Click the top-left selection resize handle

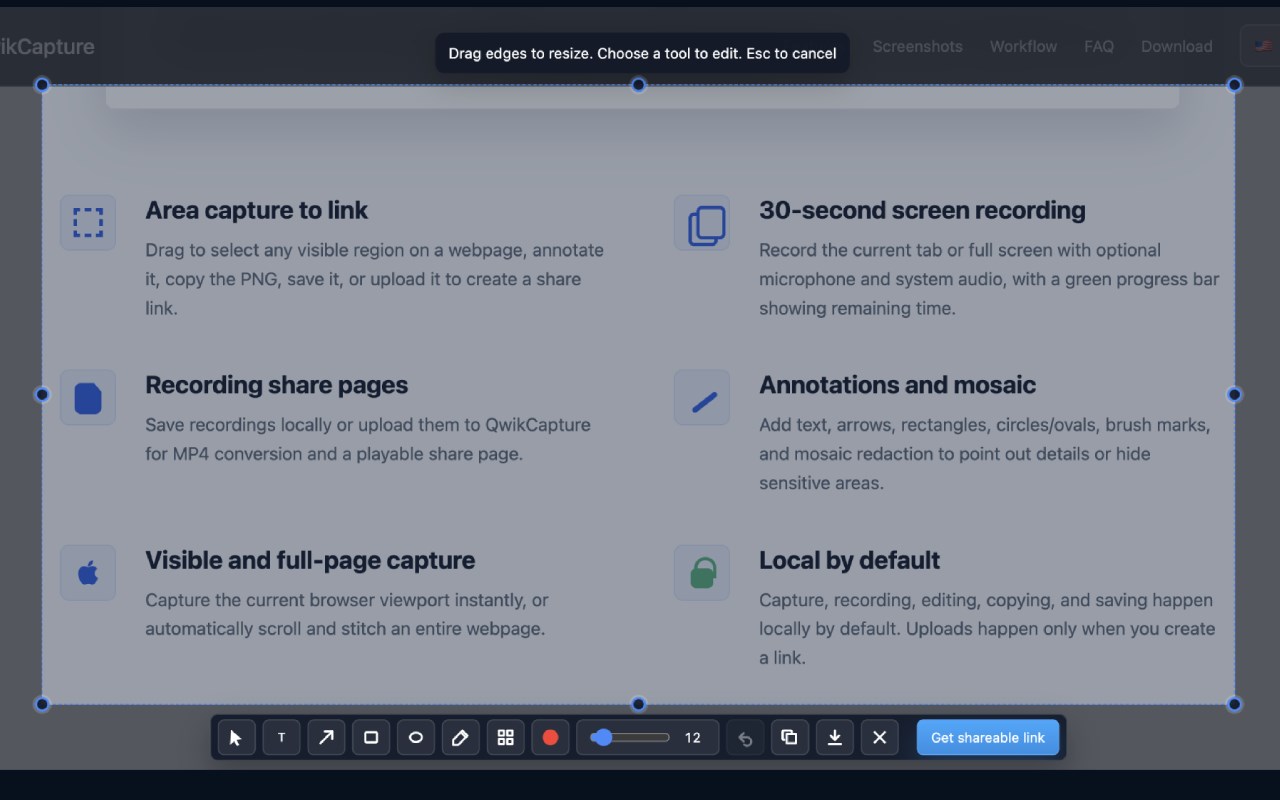pyautogui.click(x=42, y=85)
